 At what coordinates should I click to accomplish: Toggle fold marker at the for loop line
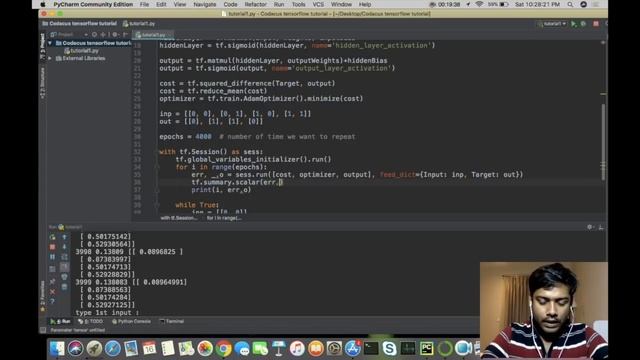click(157, 167)
